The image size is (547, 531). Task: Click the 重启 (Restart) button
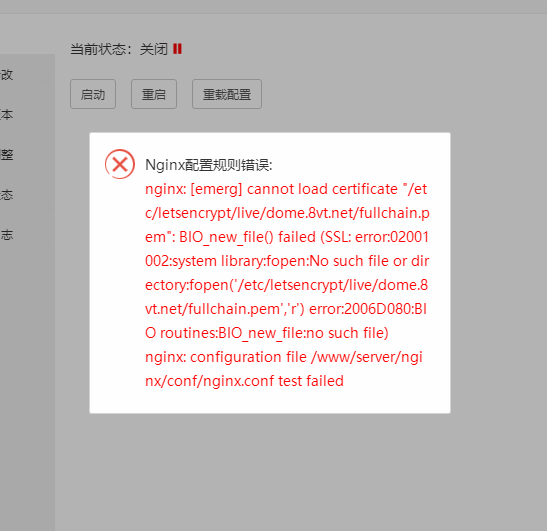tap(154, 94)
